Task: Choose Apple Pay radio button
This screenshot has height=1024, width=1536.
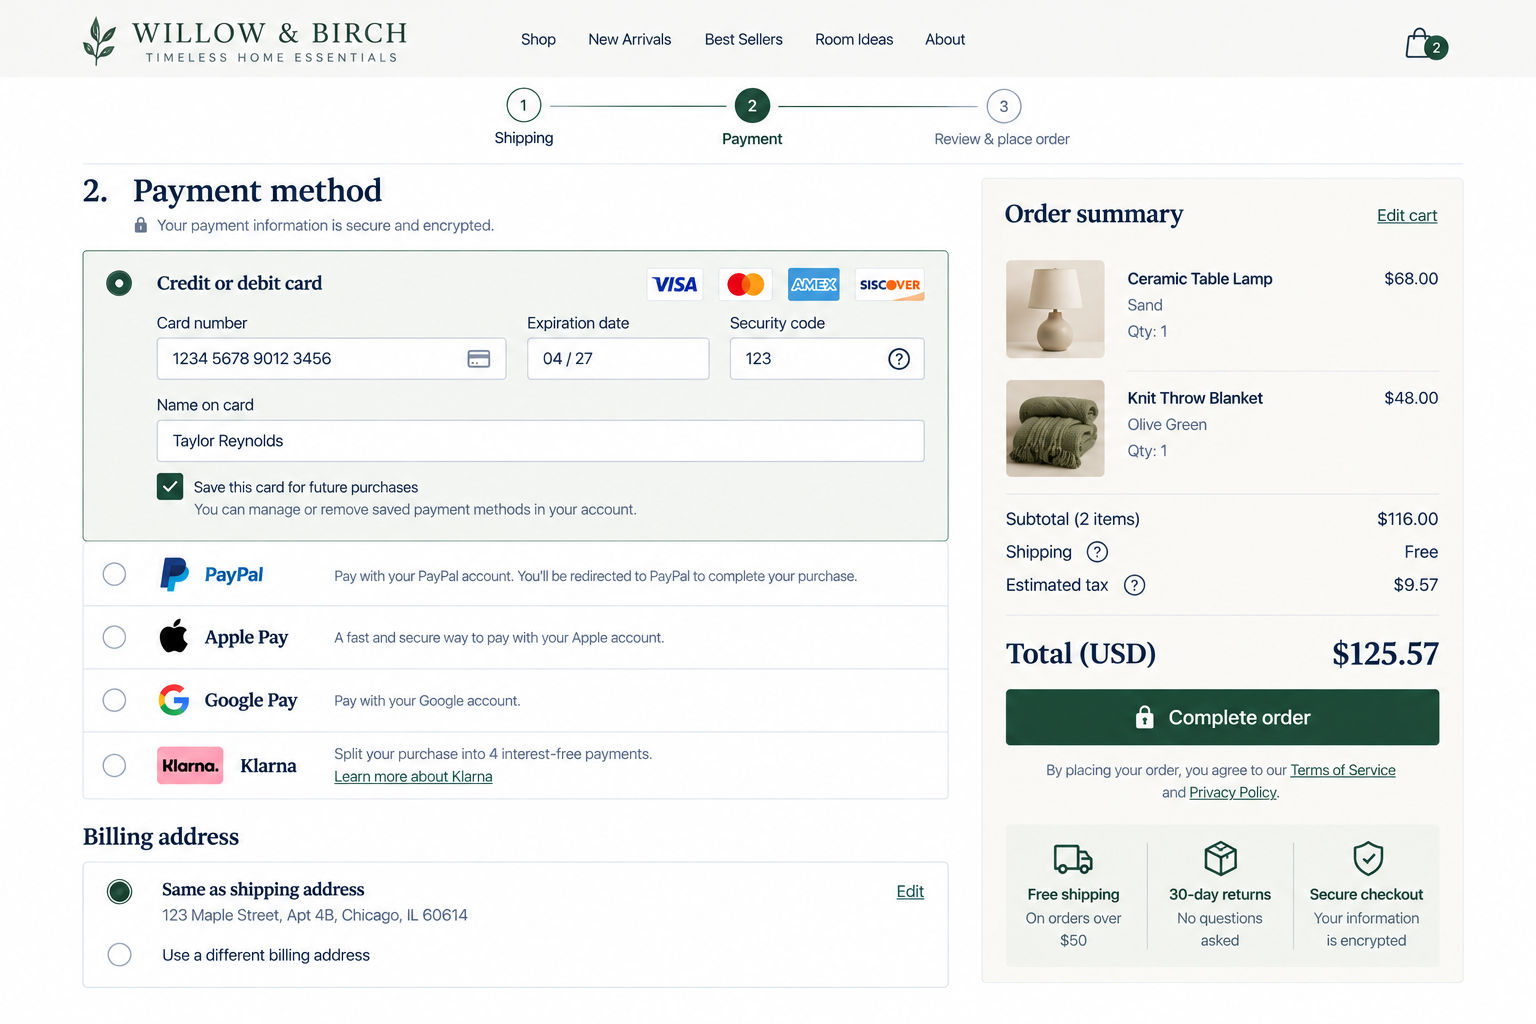Action: point(115,637)
